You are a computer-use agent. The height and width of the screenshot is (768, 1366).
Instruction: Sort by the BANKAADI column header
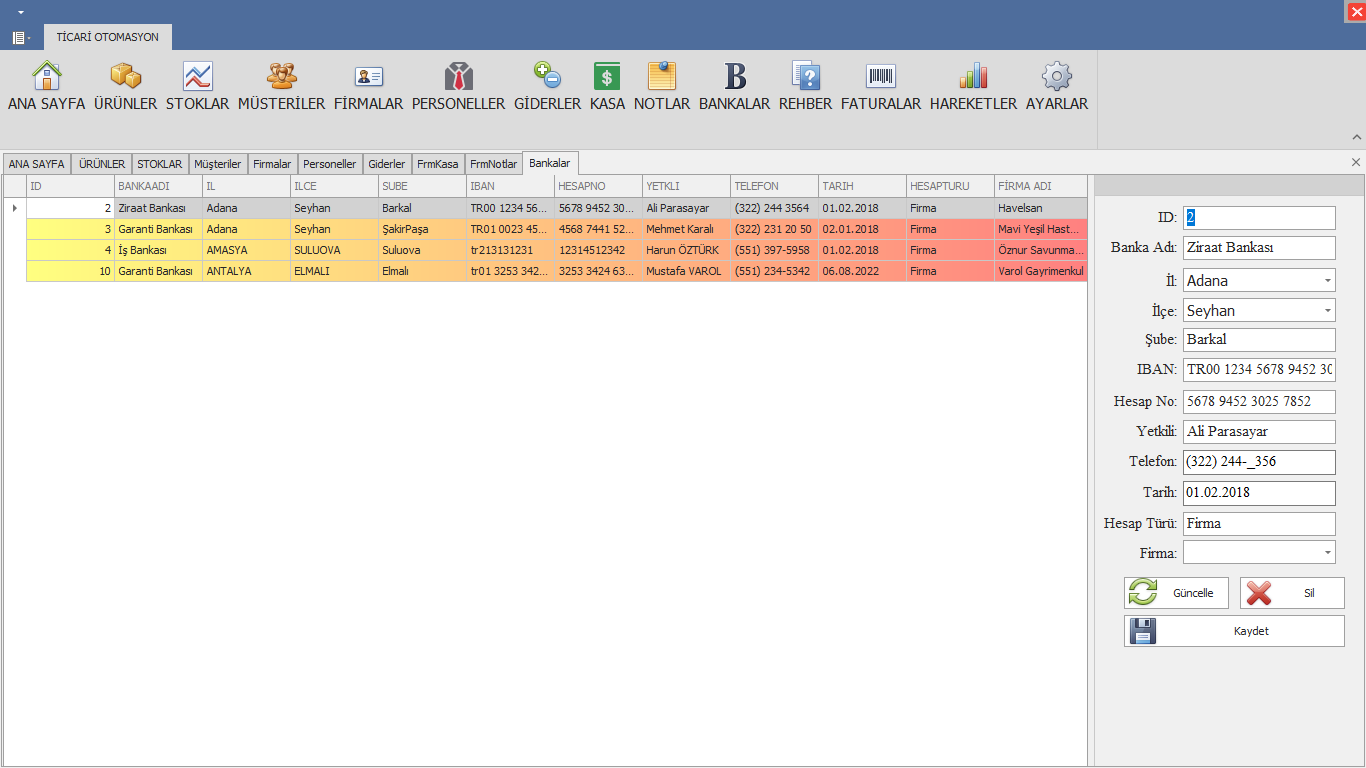coord(158,186)
